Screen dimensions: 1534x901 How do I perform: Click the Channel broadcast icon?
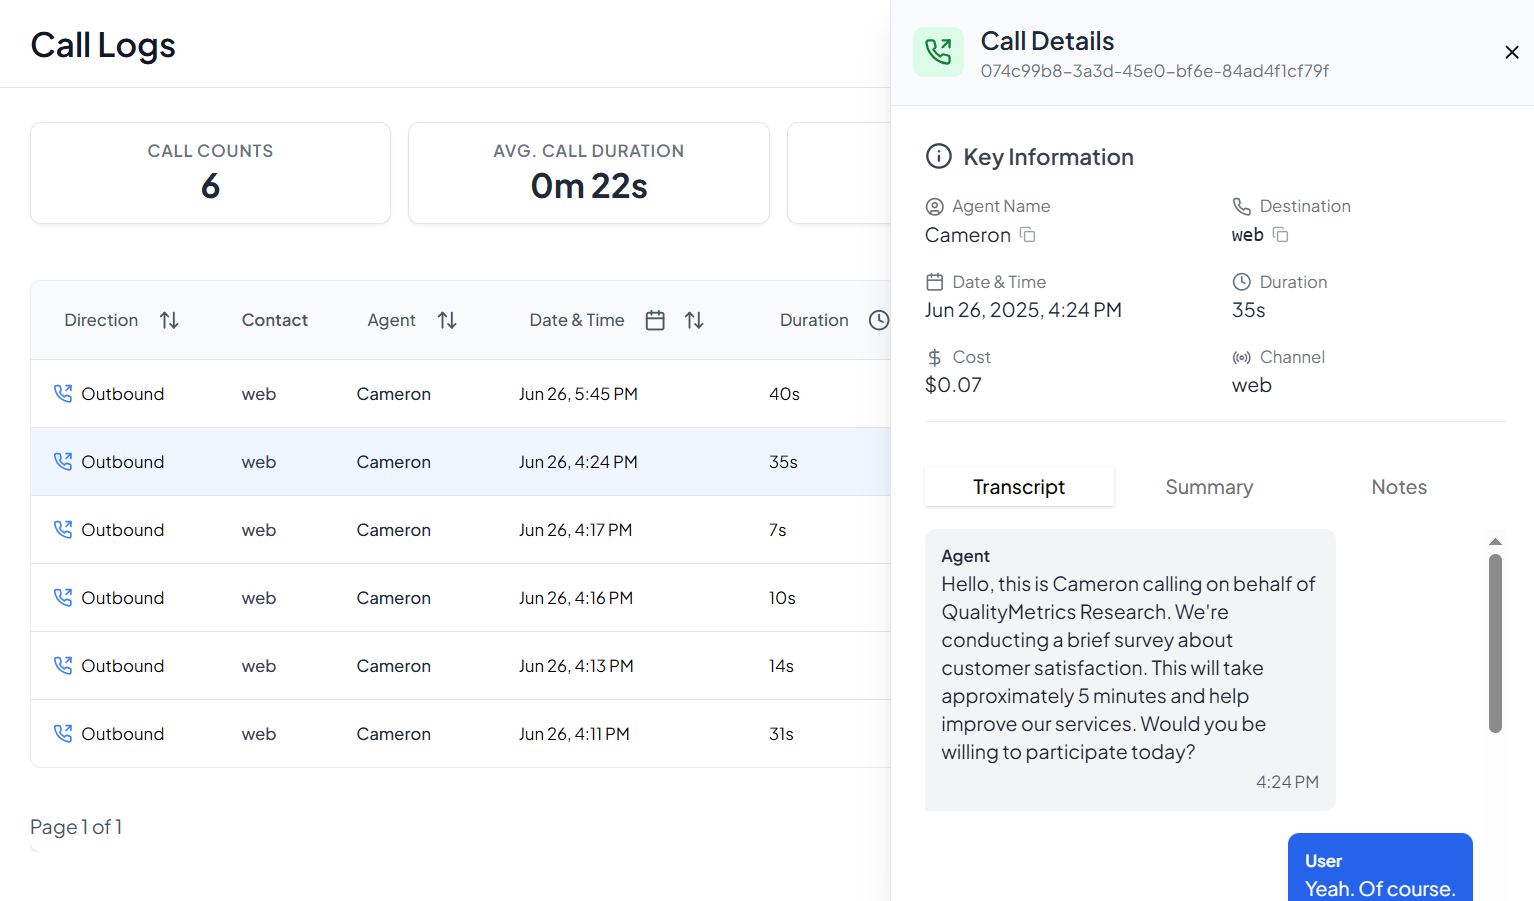[x=1241, y=357]
